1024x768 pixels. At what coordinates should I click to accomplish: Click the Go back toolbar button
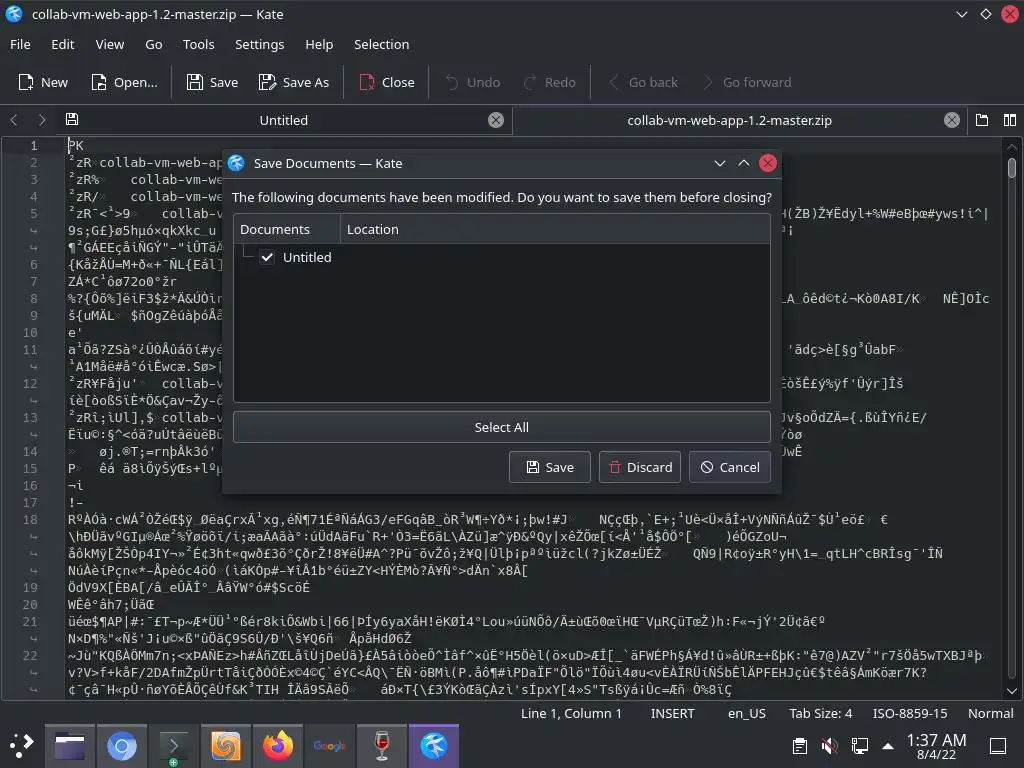[644, 82]
